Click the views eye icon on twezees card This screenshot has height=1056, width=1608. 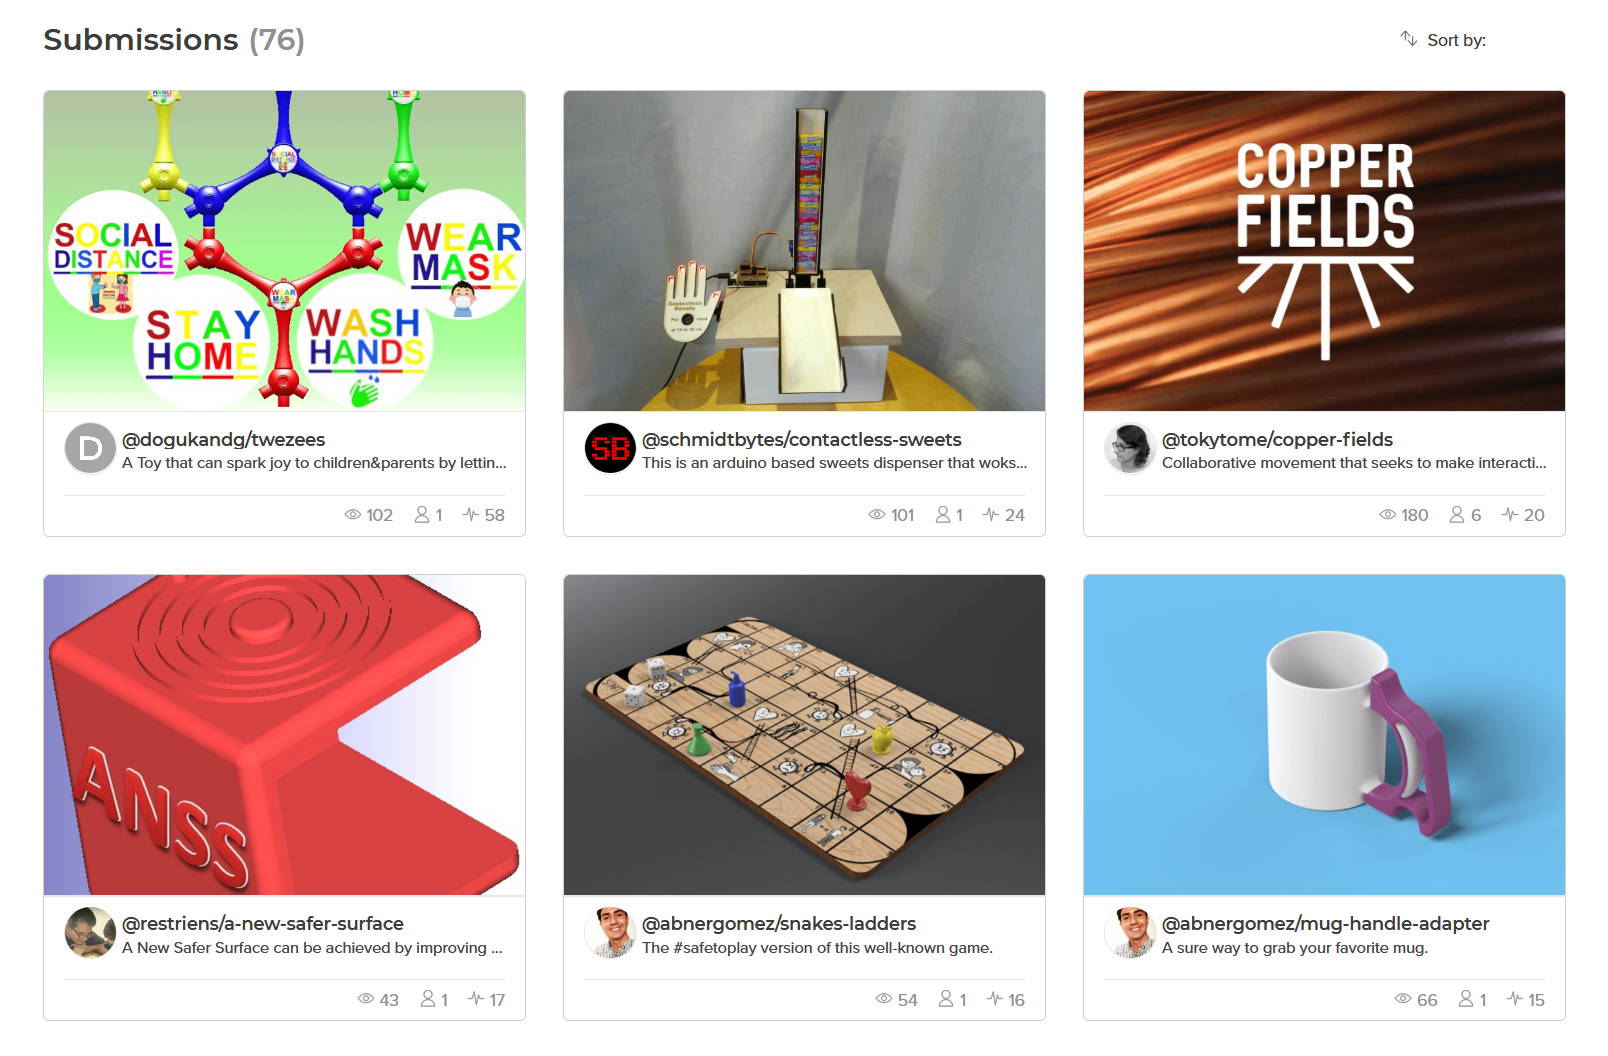[352, 515]
